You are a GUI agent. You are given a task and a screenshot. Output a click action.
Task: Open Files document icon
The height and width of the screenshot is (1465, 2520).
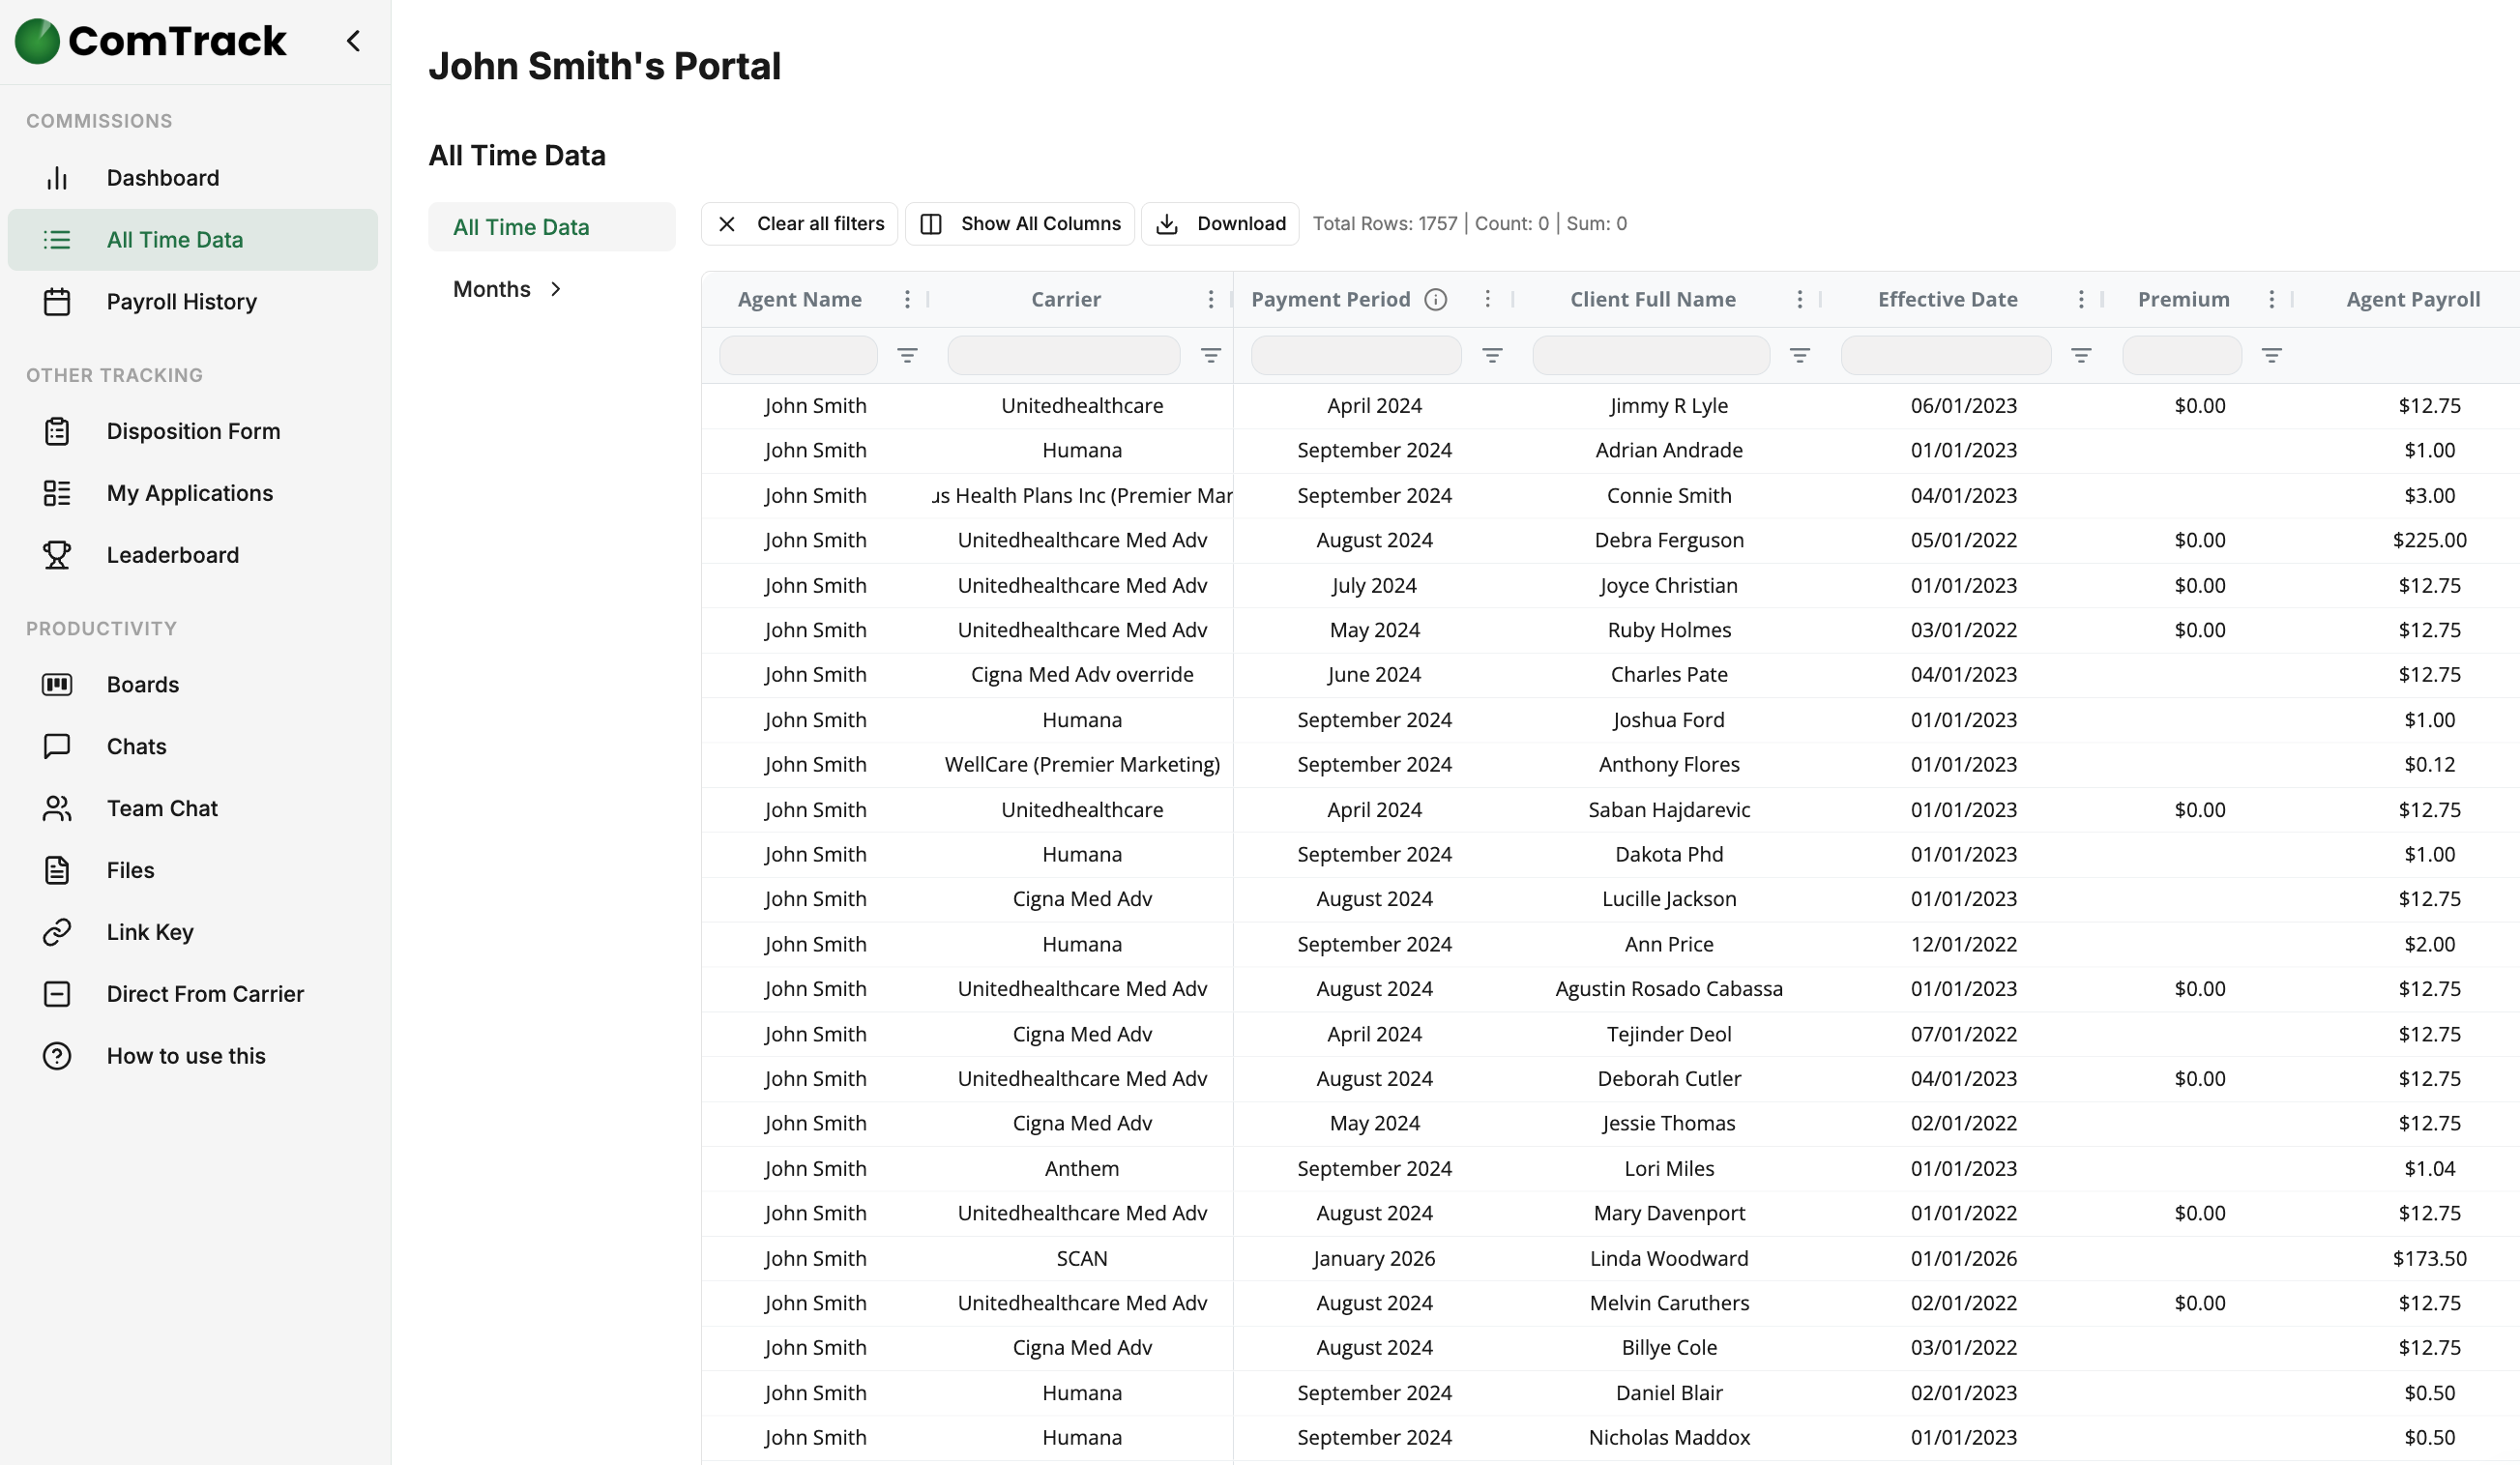[x=57, y=871]
